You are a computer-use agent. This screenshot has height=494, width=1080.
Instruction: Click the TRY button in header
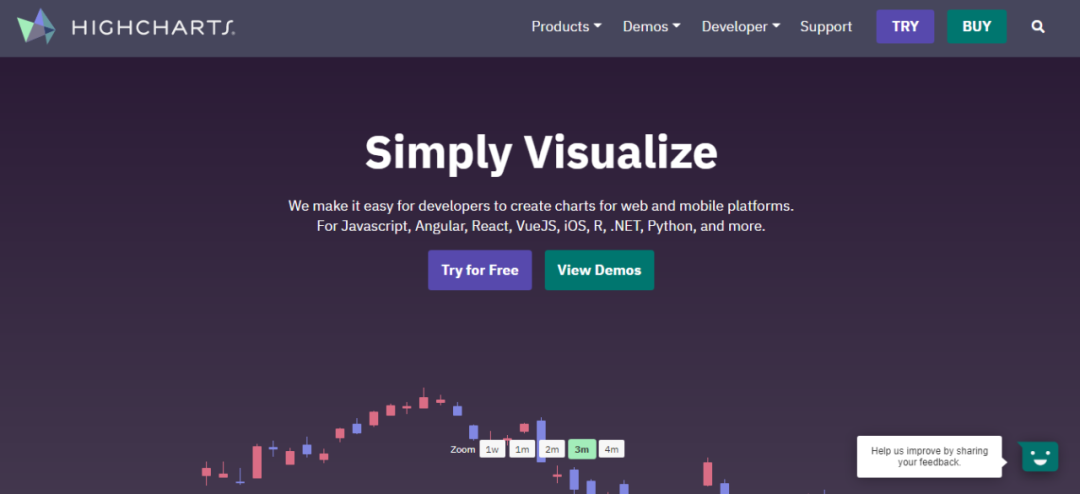point(905,27)
